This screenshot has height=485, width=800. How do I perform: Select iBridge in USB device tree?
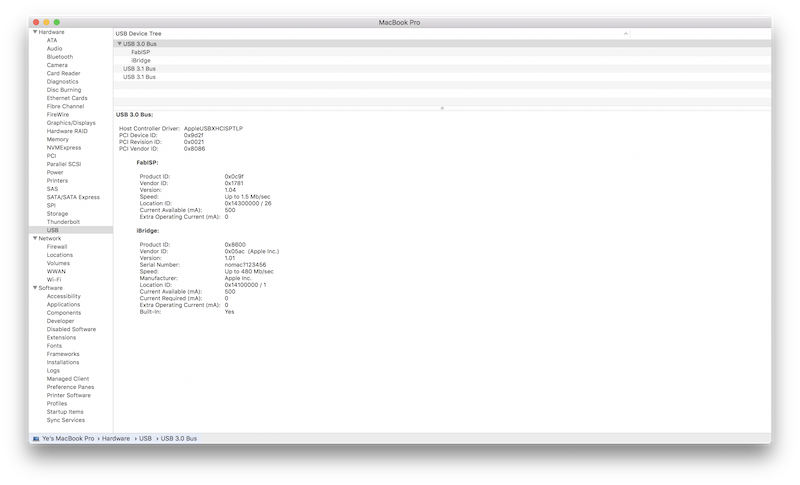140,60
